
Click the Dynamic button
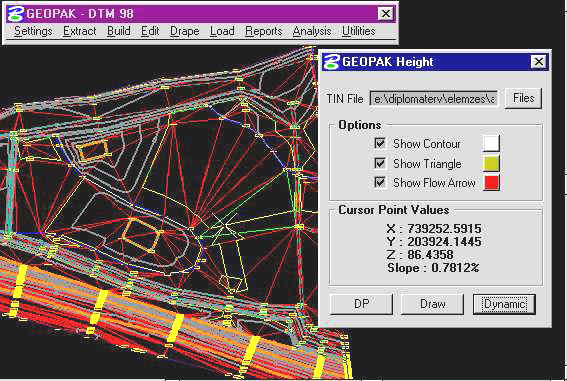504,304
